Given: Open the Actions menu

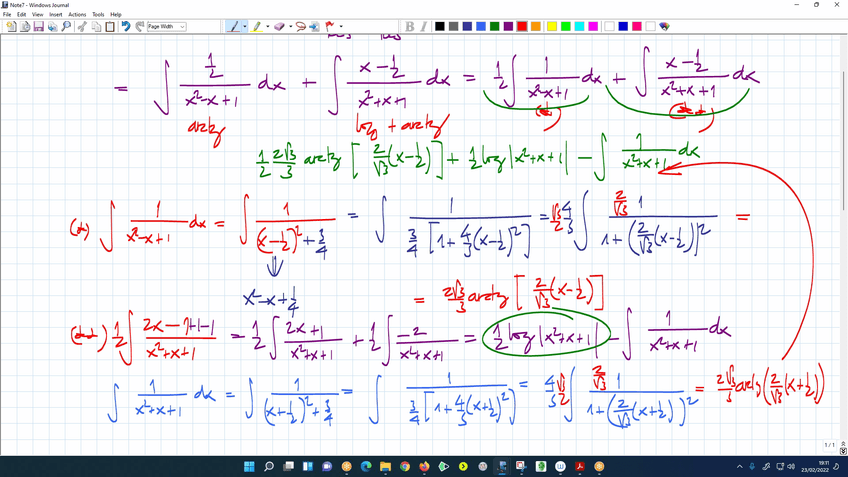Looking at the screenshot, I should tap(77, 15).
